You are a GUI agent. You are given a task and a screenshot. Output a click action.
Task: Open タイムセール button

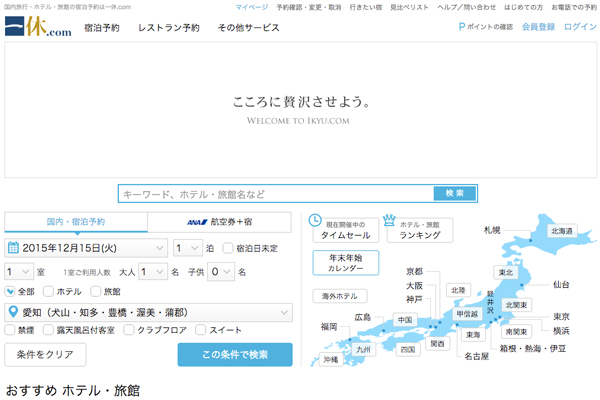click(346, 230)
